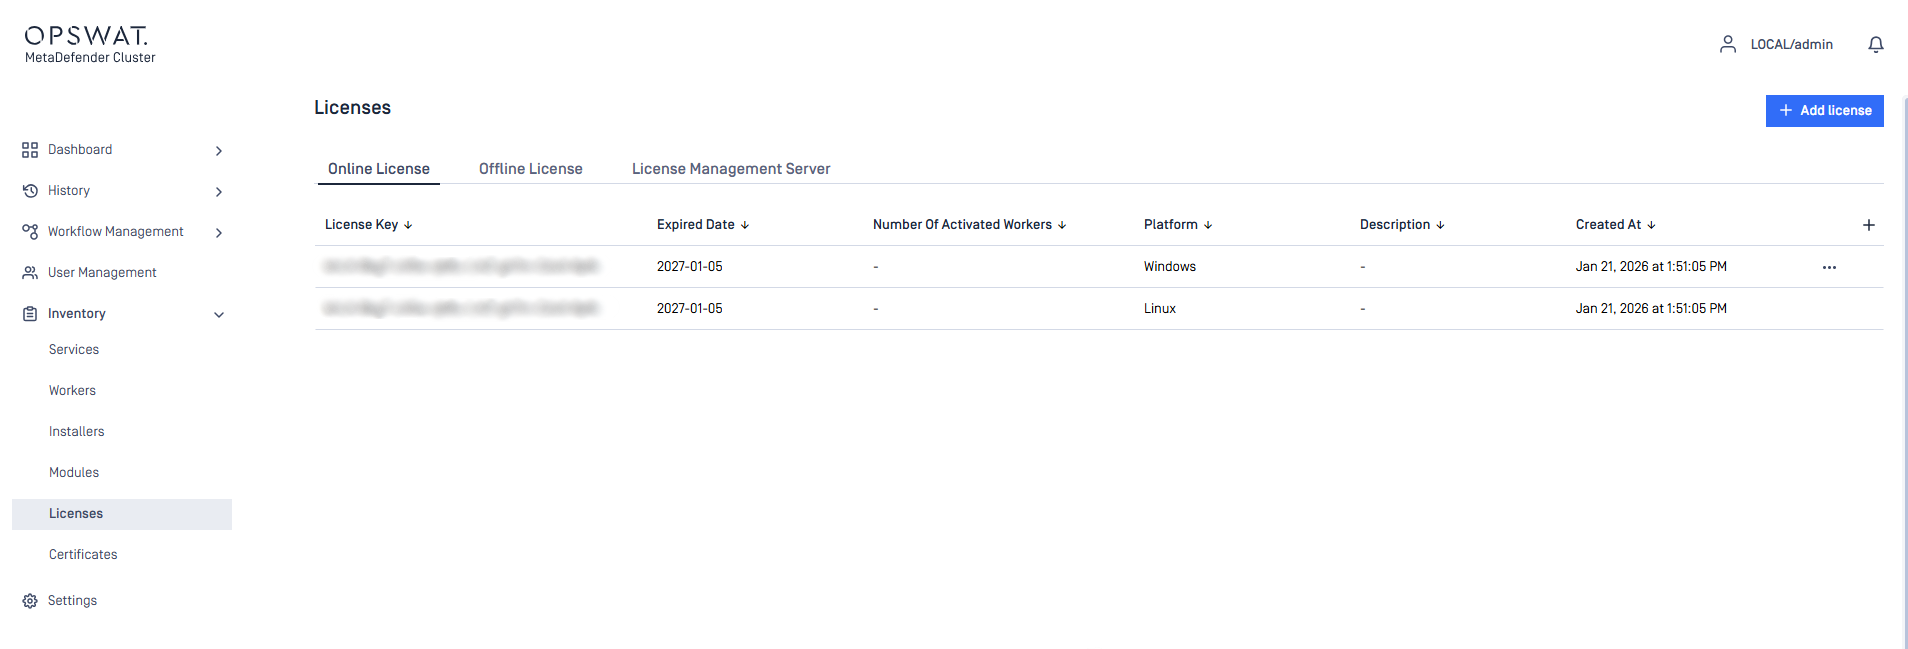Expand the History menu chevron

click(219, 192)
